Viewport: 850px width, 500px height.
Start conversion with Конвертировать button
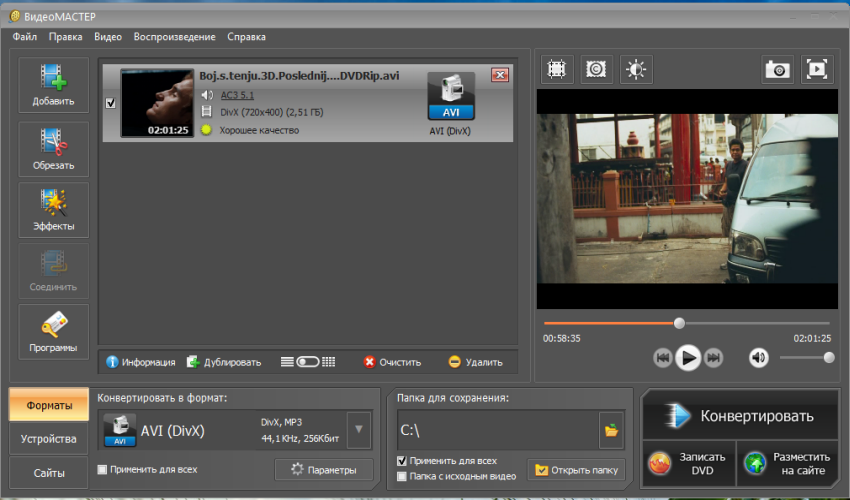pos(740,416)
